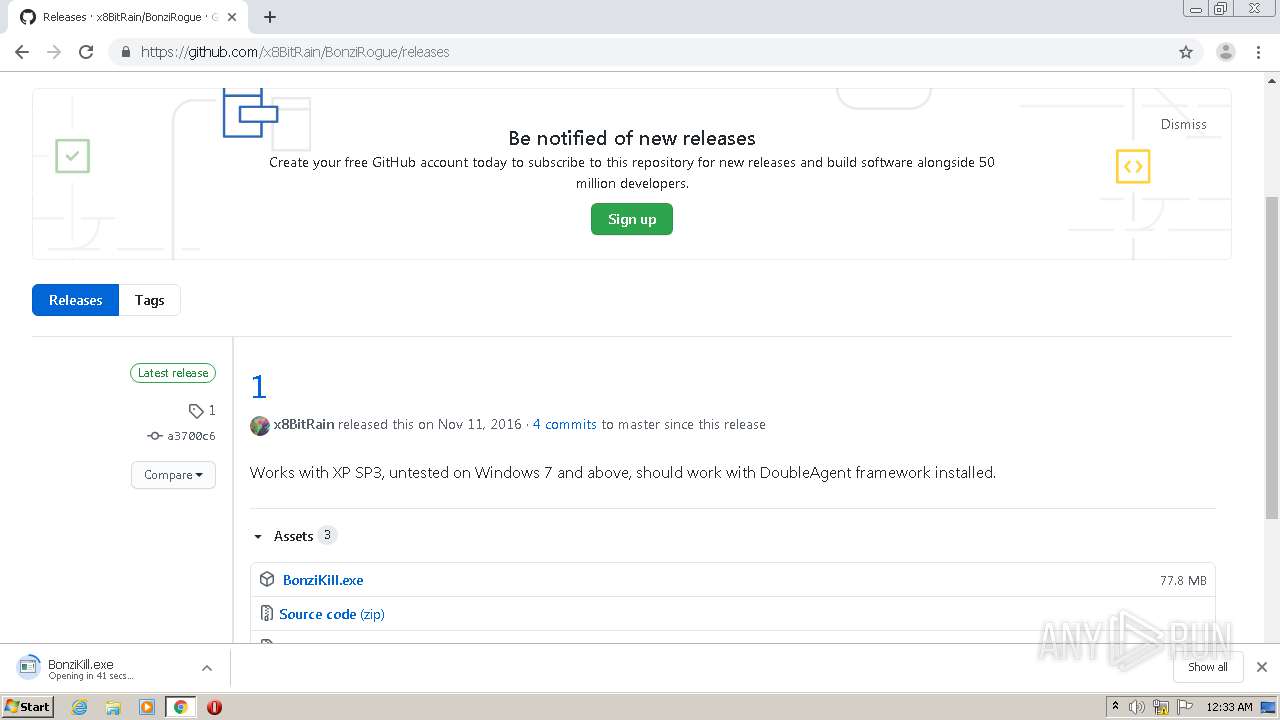Image resolution: width=1280 pixels, height=720 pixels.
Task: Open the media player taskbar icon
Action: [x=147, y=707]
